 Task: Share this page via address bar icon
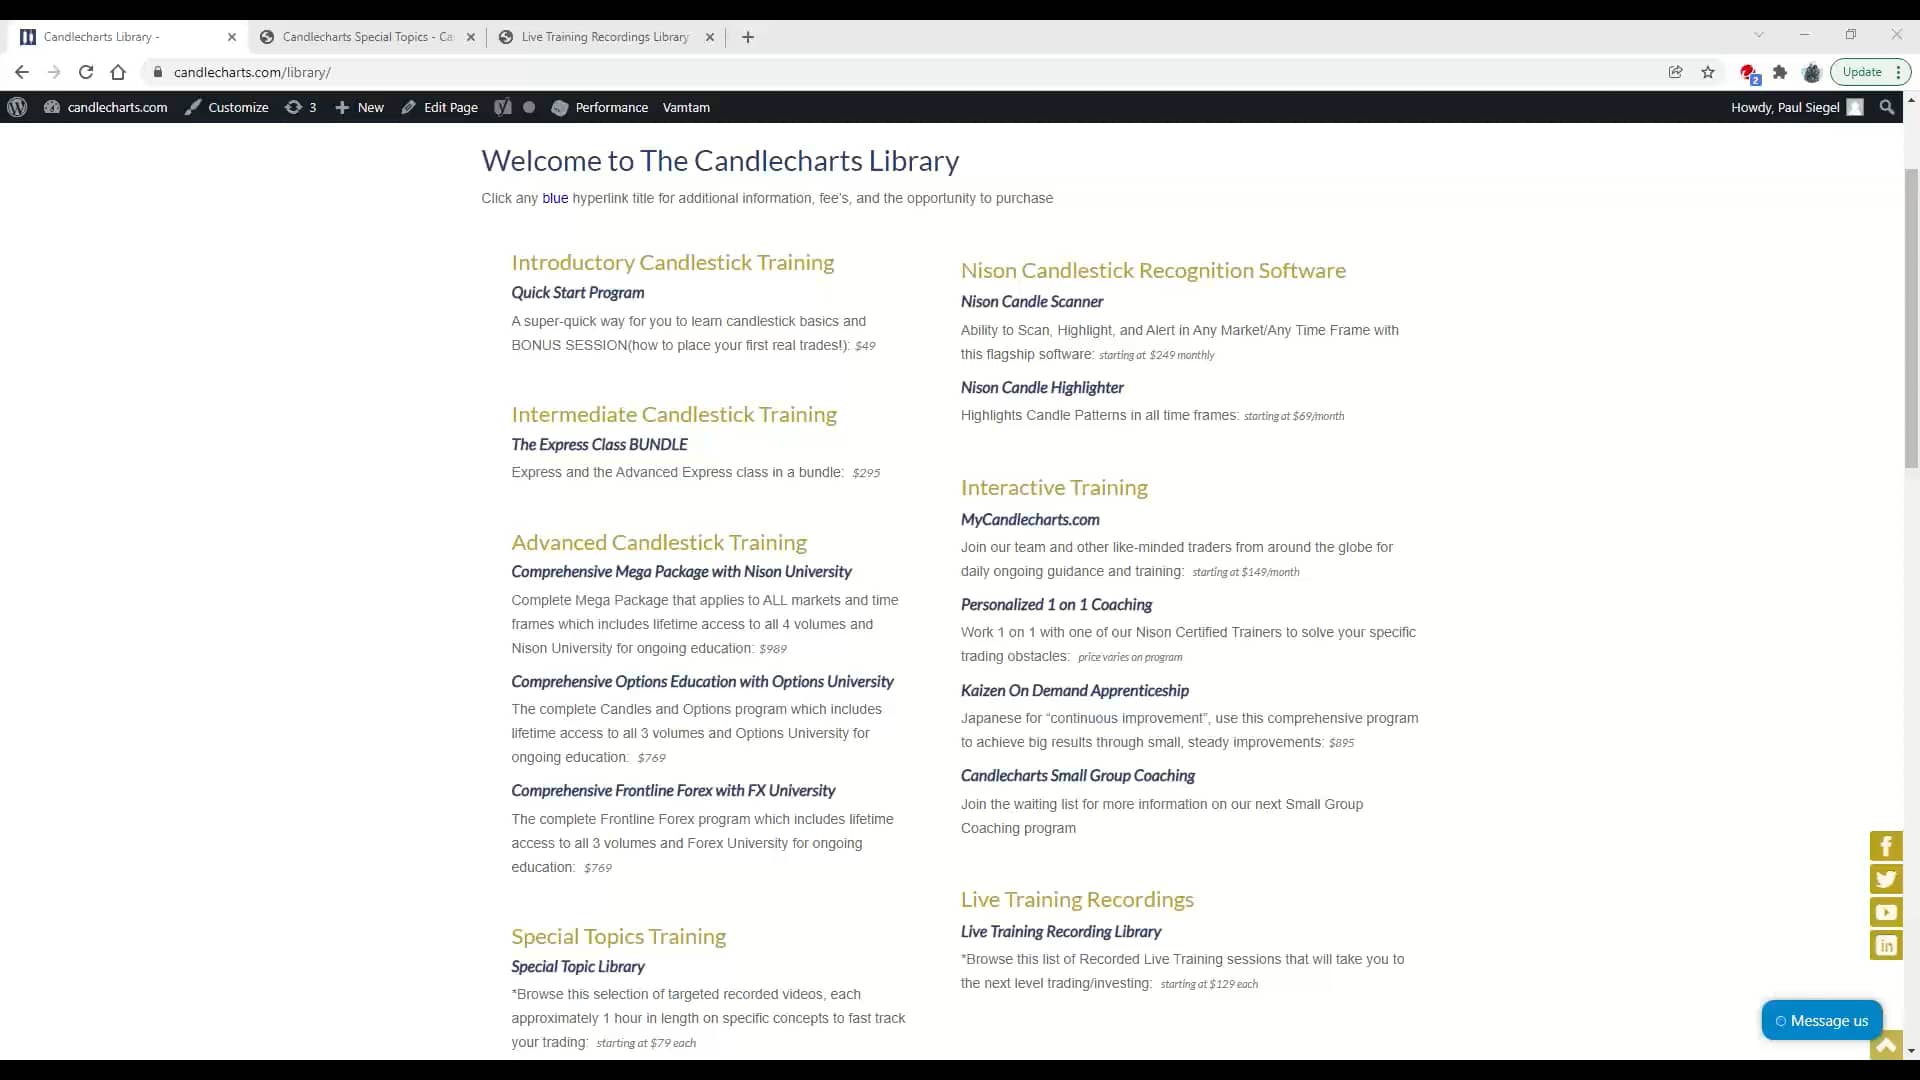[x=1676, y=72]
